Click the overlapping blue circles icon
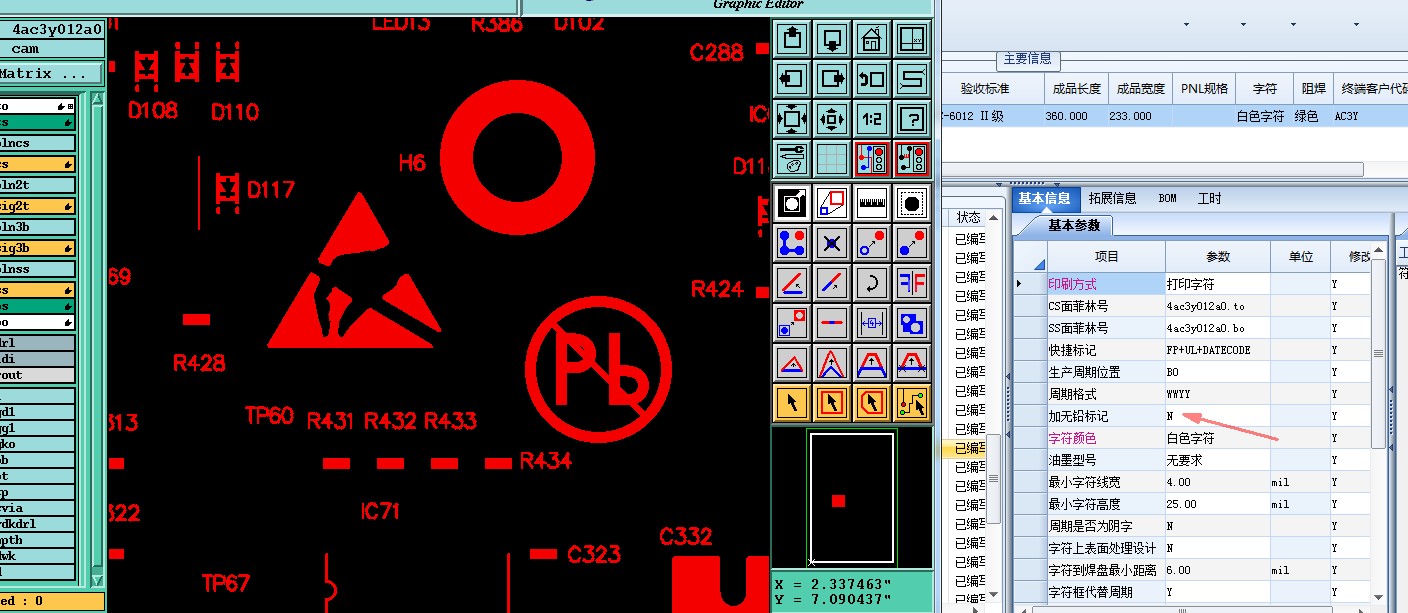The width and height of the screenshot is (1408, 613). pos(911,323)
